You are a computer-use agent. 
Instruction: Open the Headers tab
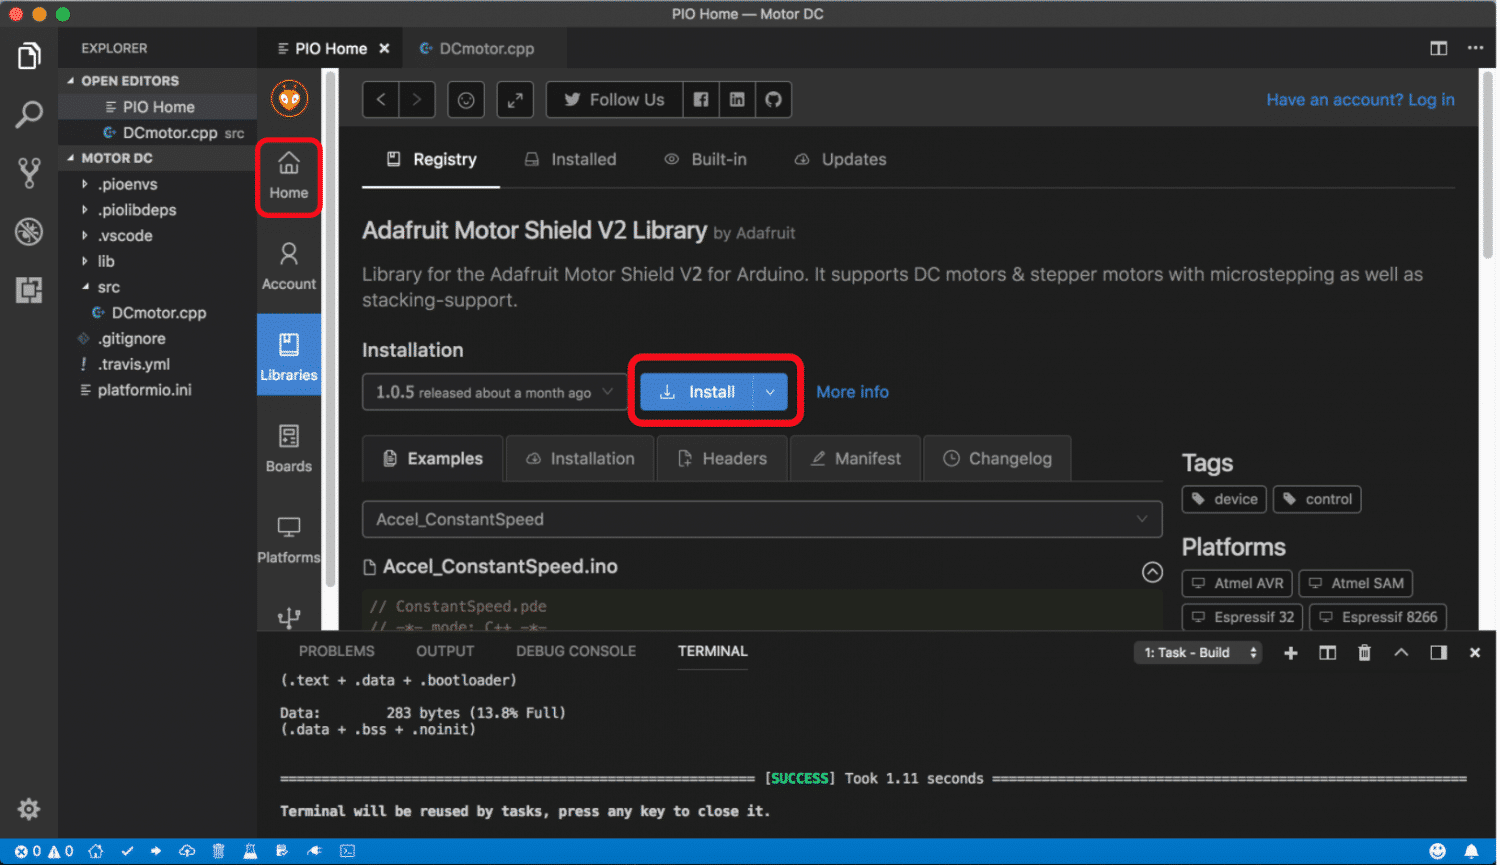pyautogui.click(x=722, y=458)
